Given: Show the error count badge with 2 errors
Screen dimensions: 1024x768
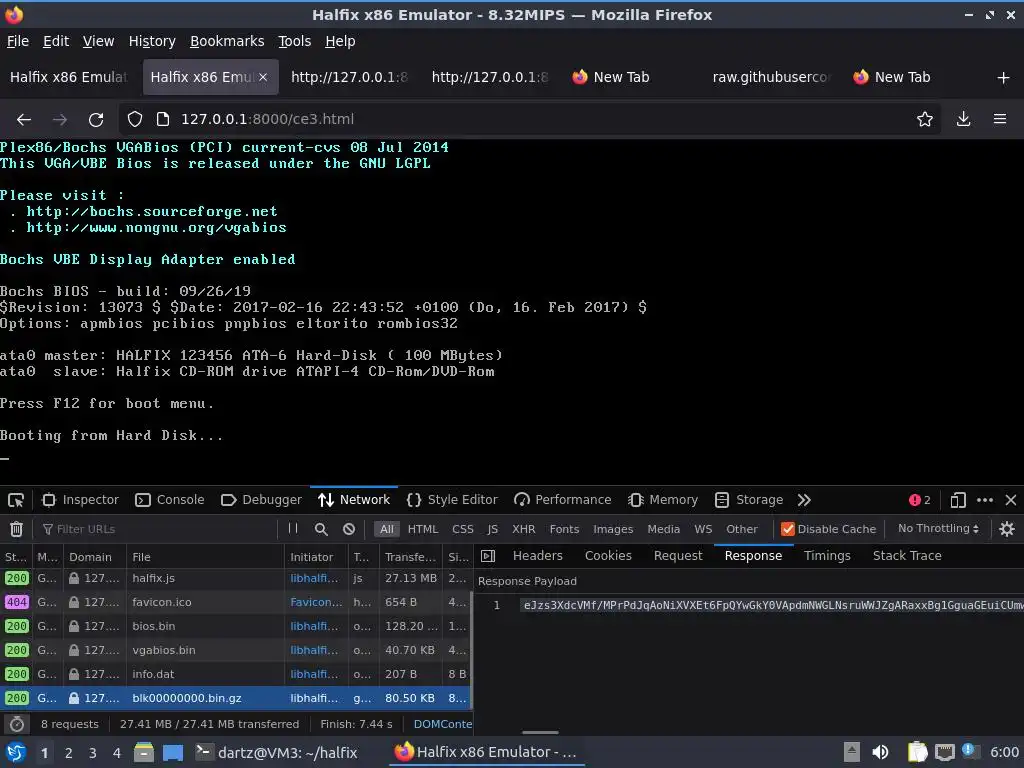Looking at the screenshot, I should (x=919, y=500).
